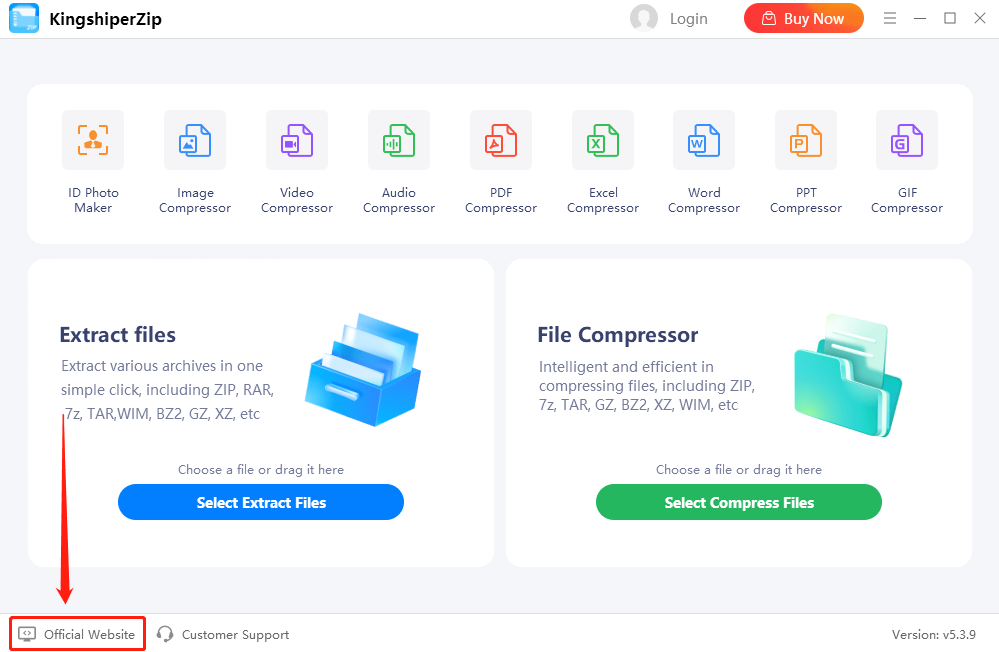Screen dimensions: 999x652
Task: Click the Customer Support headset icon
Action: click(x=165, y=634)
